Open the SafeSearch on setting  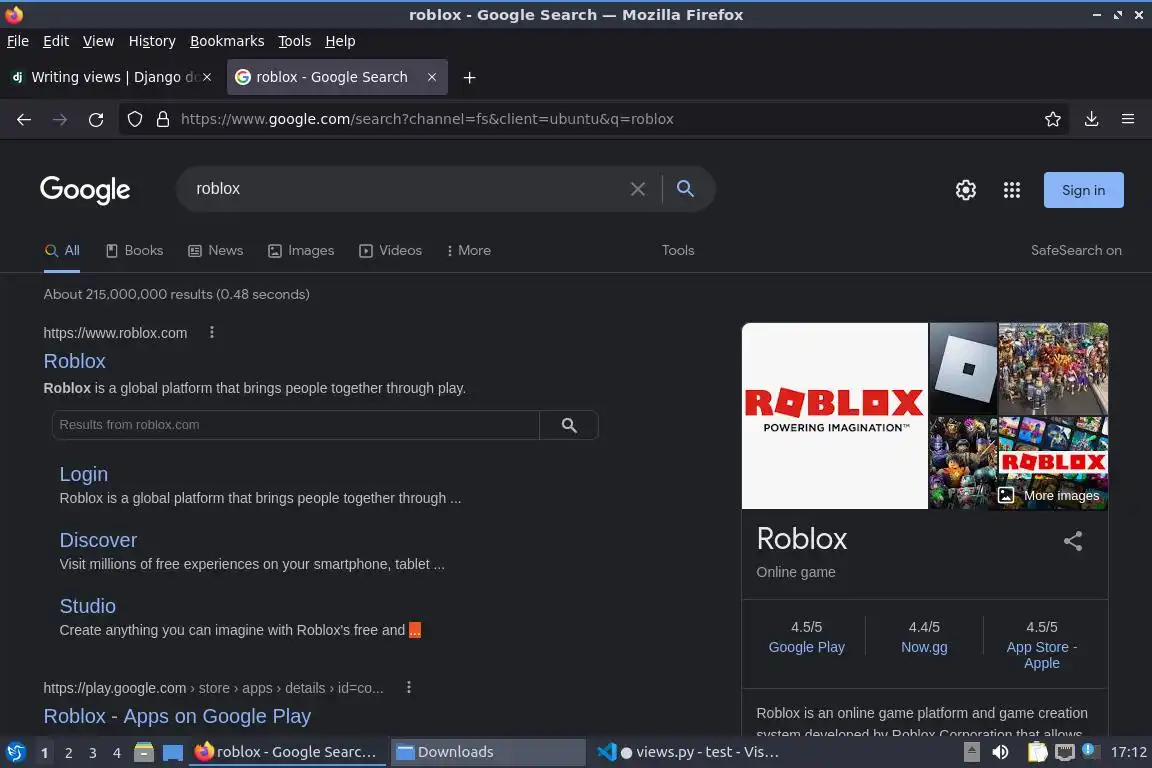pyautogui.click(x=1076, y=251)
